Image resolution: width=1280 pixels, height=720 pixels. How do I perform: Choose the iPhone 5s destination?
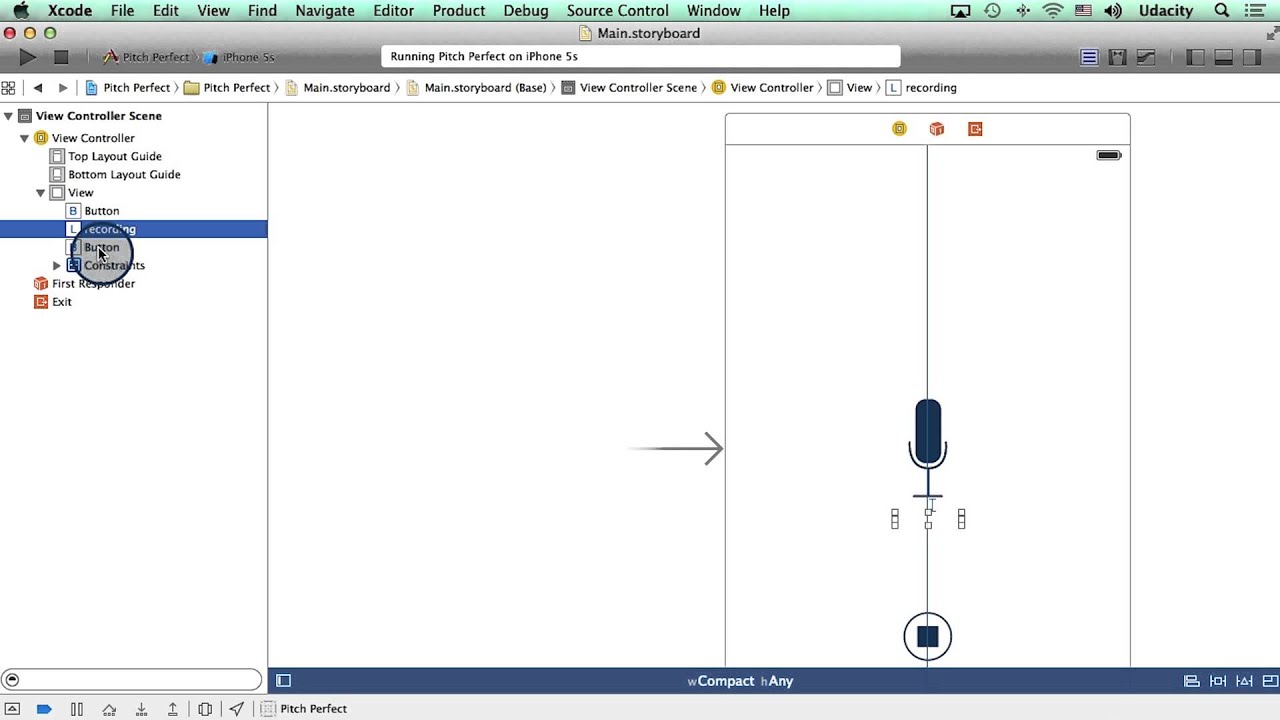[239, 57]
